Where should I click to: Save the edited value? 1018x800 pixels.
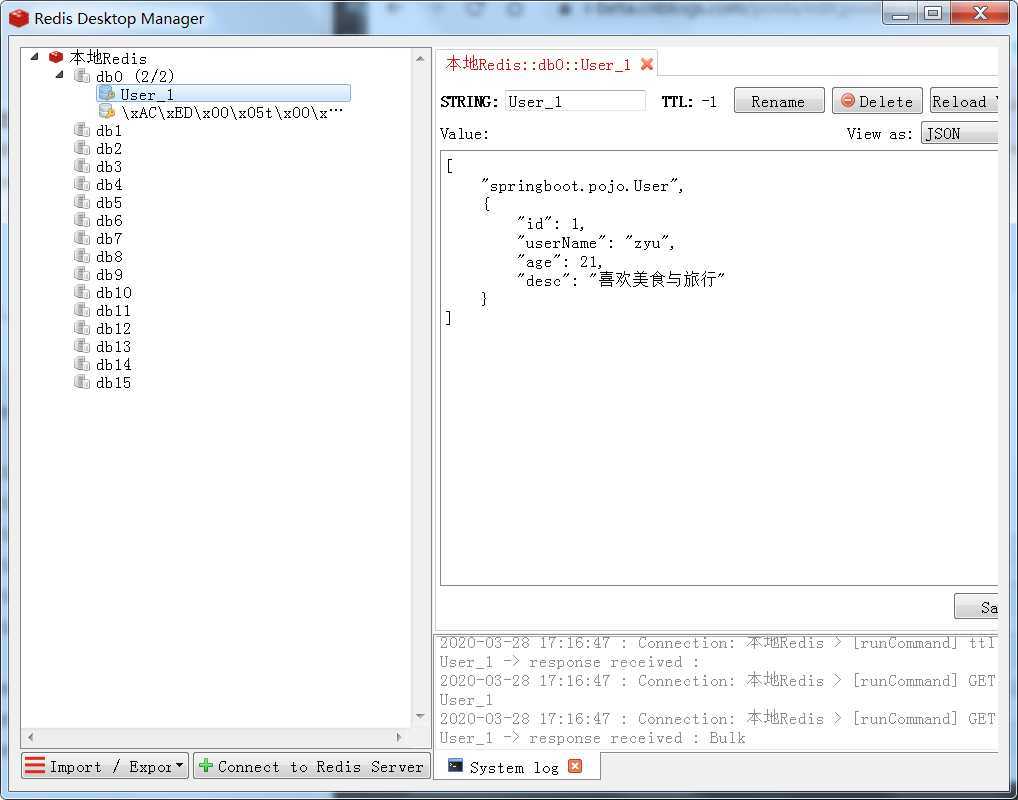976,606
